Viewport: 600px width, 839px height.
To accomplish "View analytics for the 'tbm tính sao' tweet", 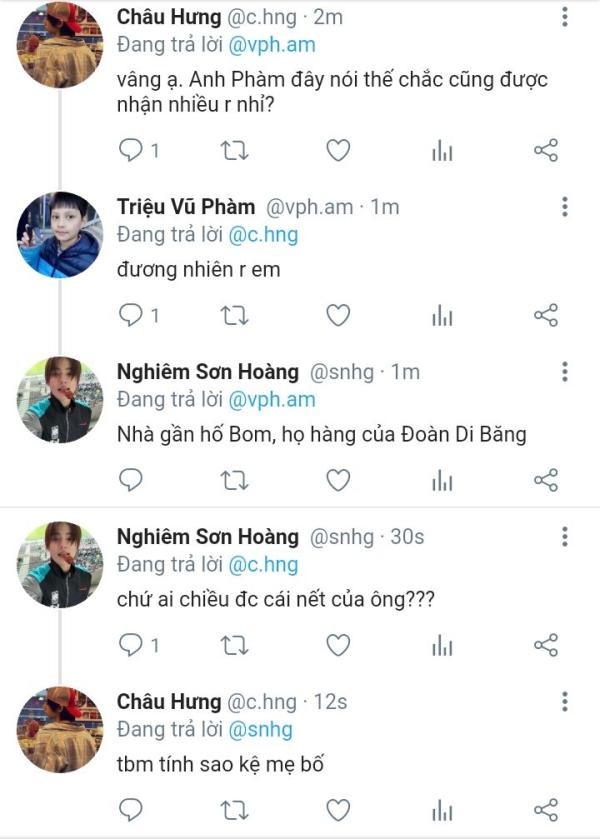I will 441,809.
